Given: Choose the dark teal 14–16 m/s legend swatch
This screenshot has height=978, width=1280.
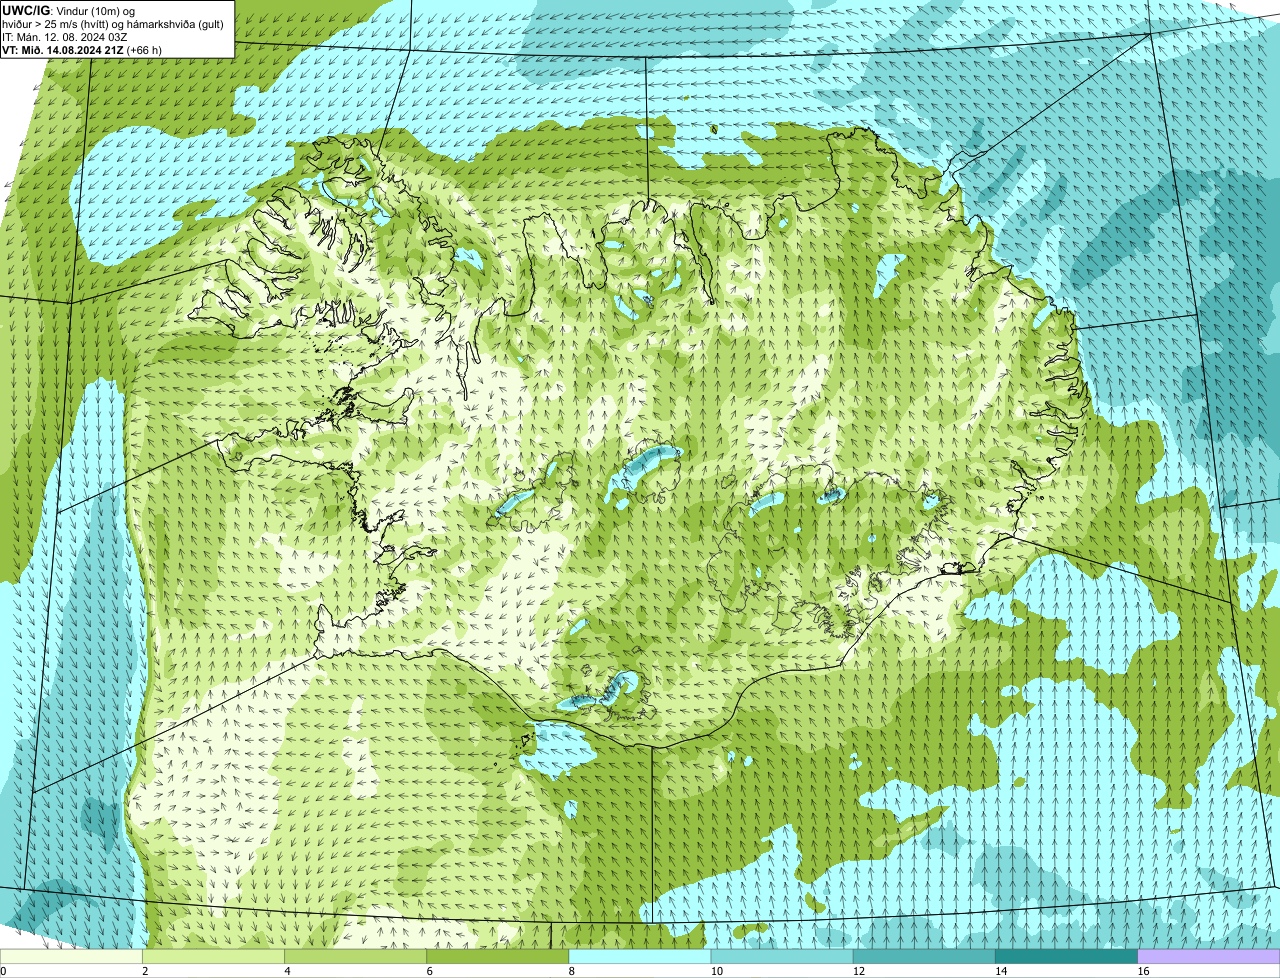Looking at the screenshot, I should pyautogui.click(x=1066, y=957).
